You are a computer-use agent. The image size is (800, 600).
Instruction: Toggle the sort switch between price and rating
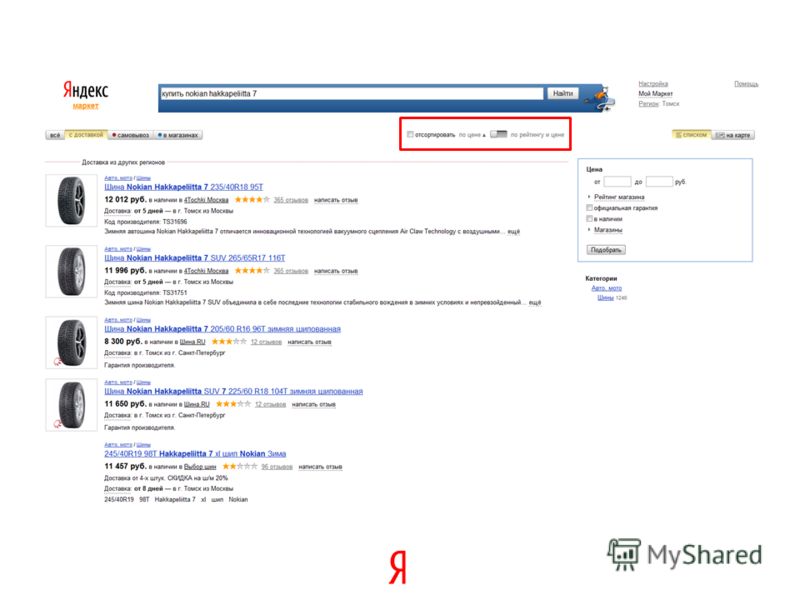[x=498, y=134]
